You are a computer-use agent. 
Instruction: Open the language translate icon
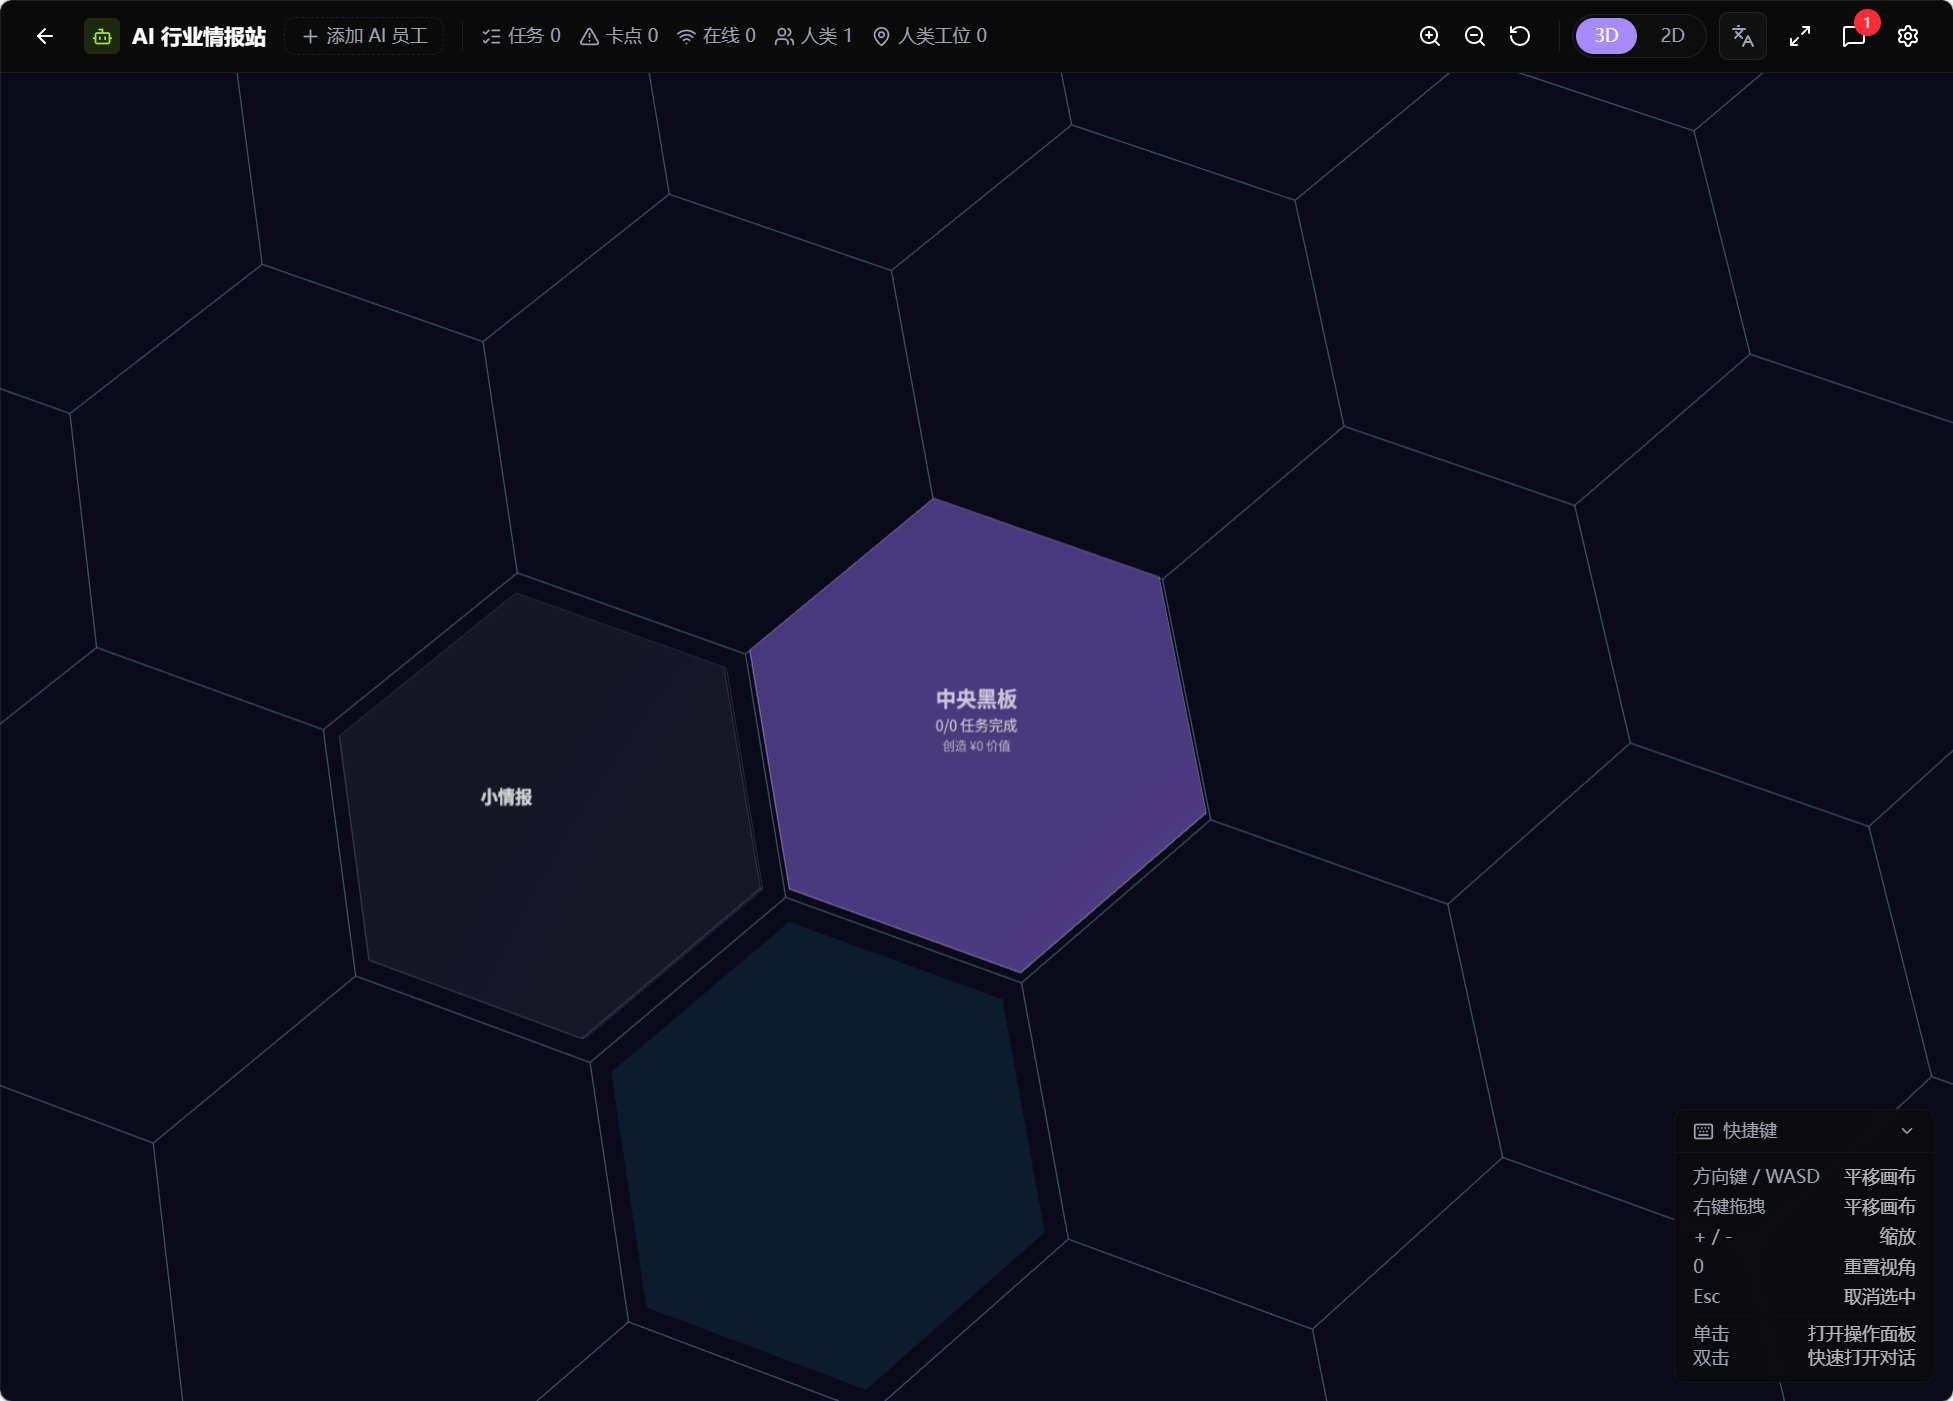pyautogui.click(x=1742, y=36)
